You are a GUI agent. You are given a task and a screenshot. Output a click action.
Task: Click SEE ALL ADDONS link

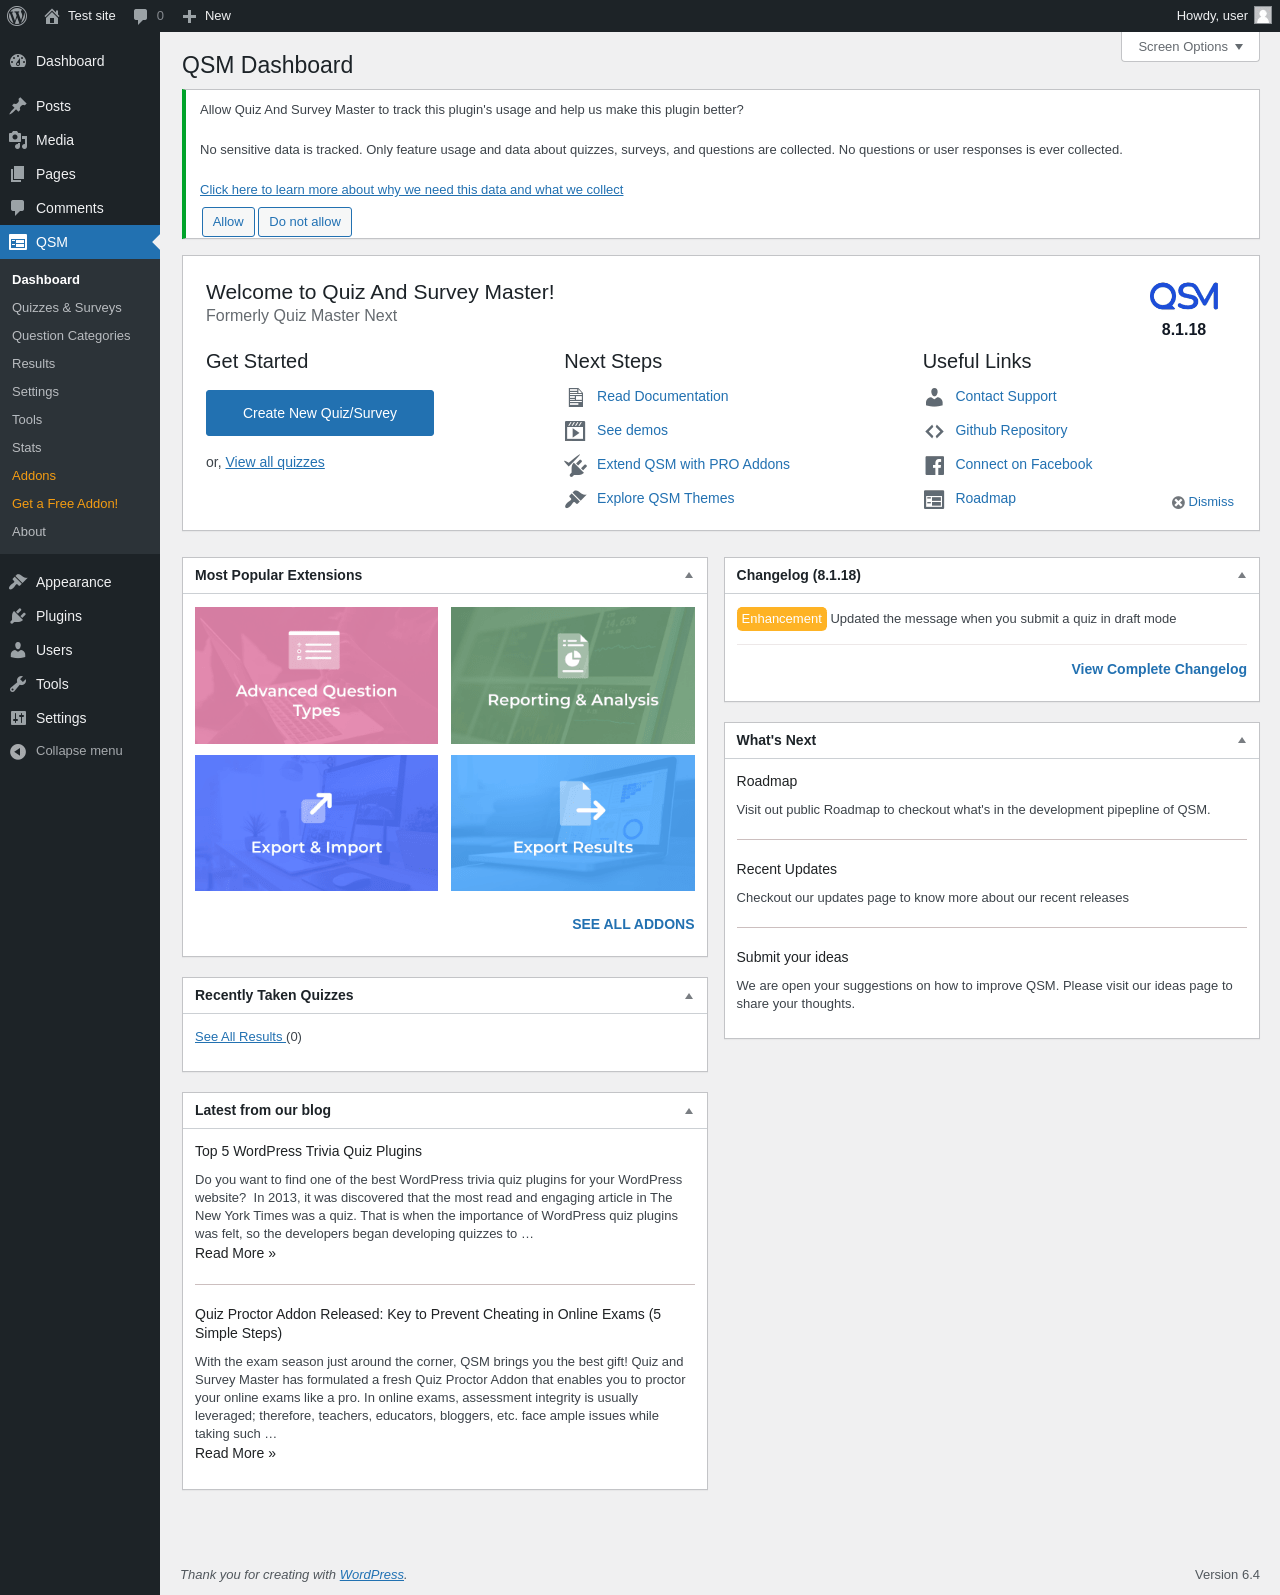633,924
